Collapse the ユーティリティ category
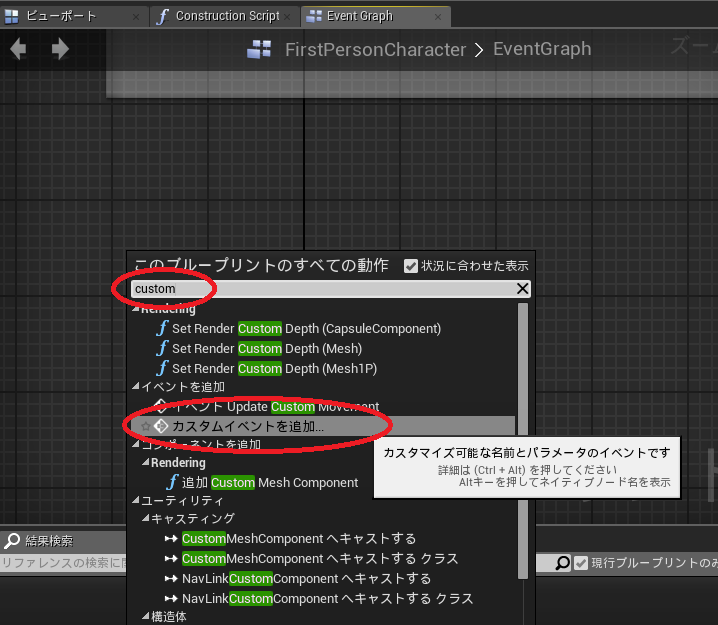This screenshot has height=625, width=718. pyautogui.click(x=136, y=500)
